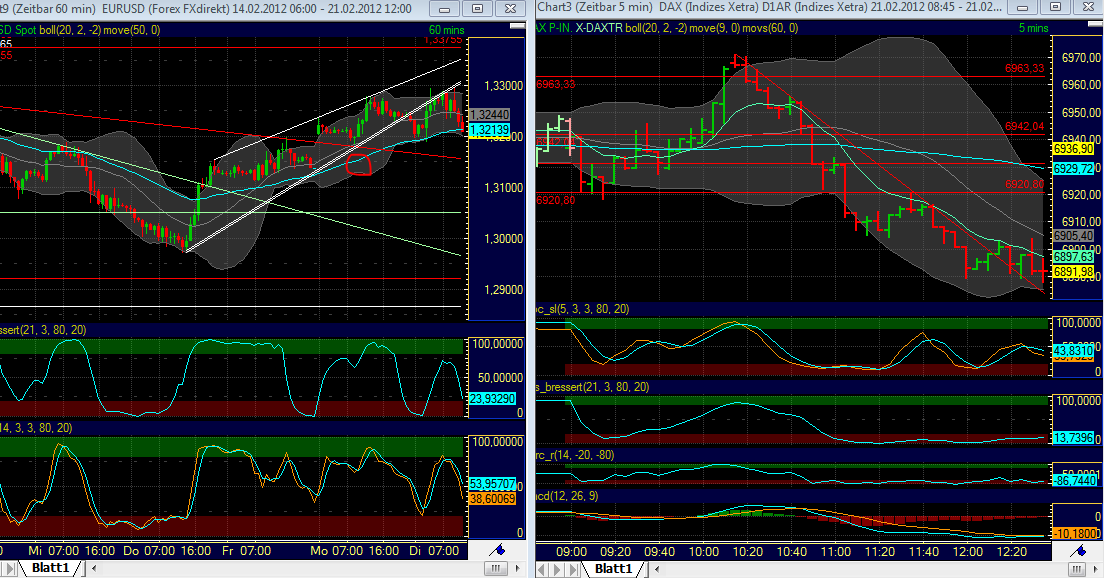Viewport: 1104px width, 578px height.
Task: Click the red 6942,04 level label
Action: pyautogui.click(x=1025, y=127)
